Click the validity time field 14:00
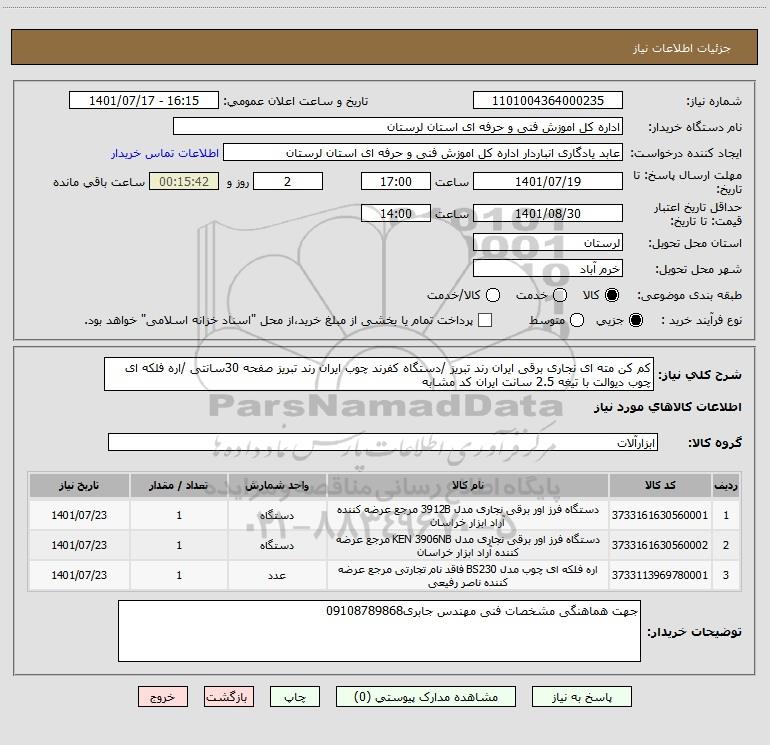 coord(396,213)
